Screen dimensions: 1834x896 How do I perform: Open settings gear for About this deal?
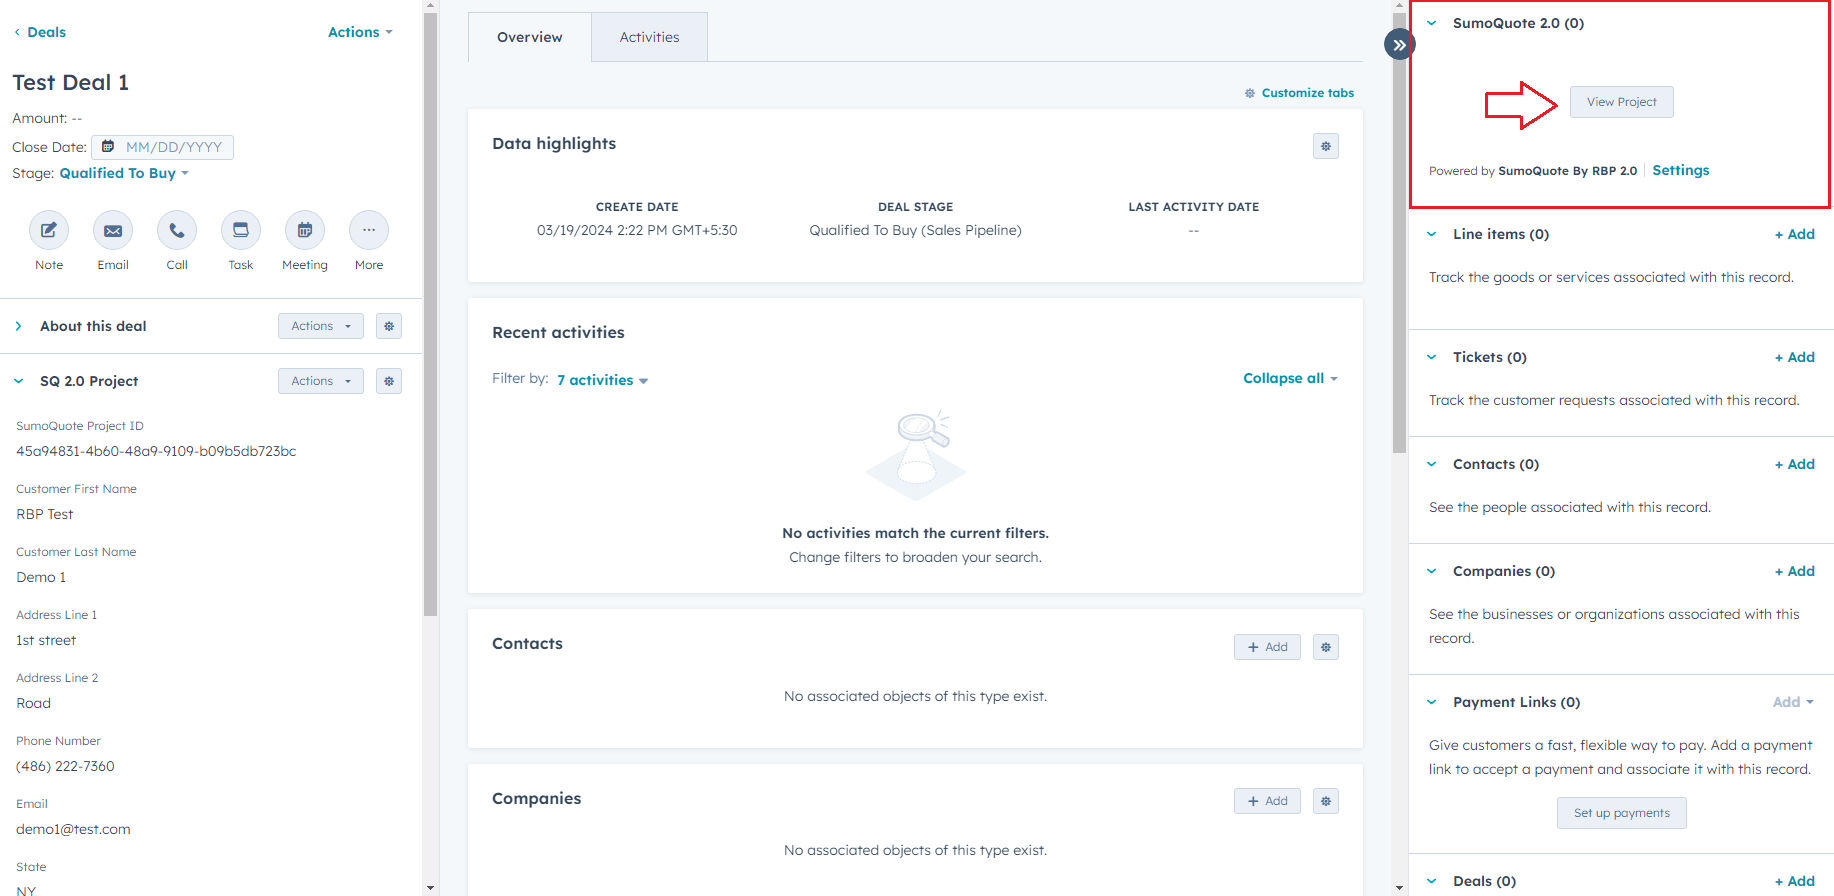[389, 326]
